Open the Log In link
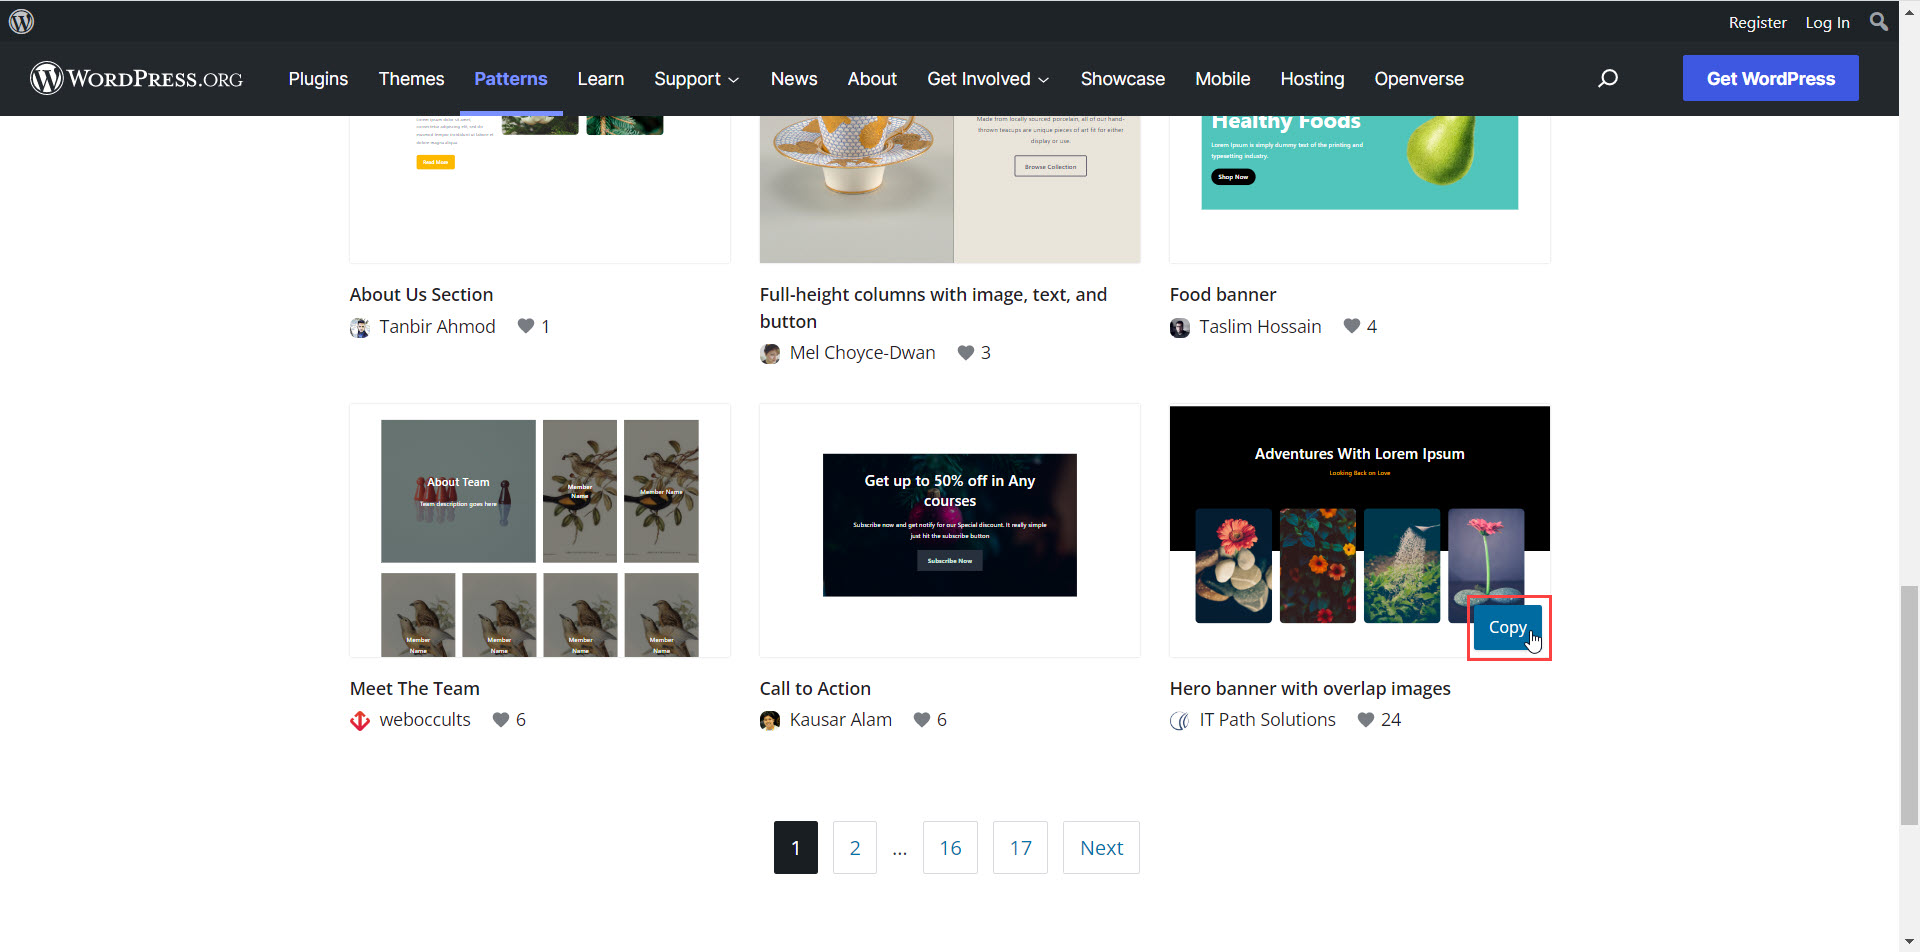The width and height of the screenshot is (1920, 952). coord(1827,22)
